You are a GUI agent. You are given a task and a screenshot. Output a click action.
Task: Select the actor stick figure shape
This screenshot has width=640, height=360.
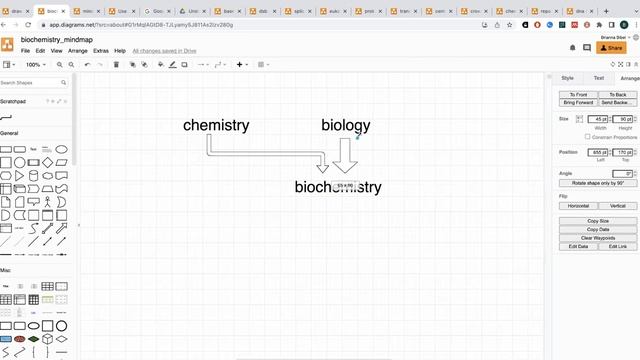click(x=47, y=202)
